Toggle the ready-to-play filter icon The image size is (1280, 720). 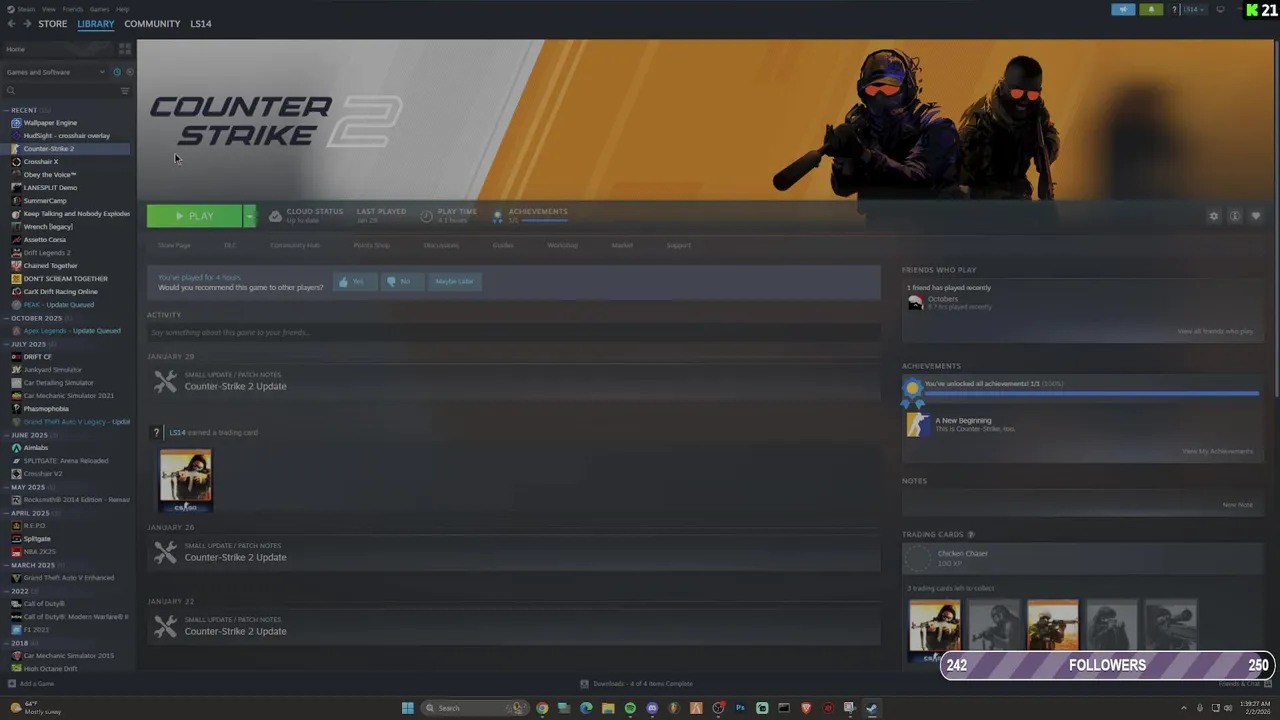click(128, 72)
